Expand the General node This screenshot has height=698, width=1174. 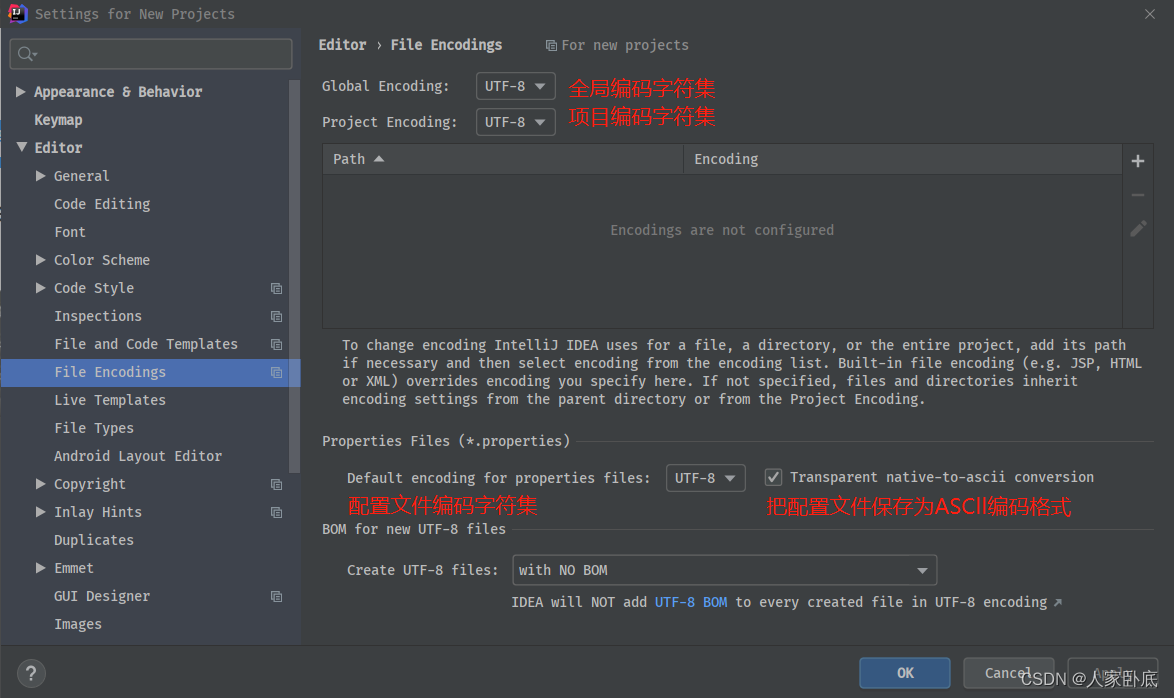[x=40, y=175]
